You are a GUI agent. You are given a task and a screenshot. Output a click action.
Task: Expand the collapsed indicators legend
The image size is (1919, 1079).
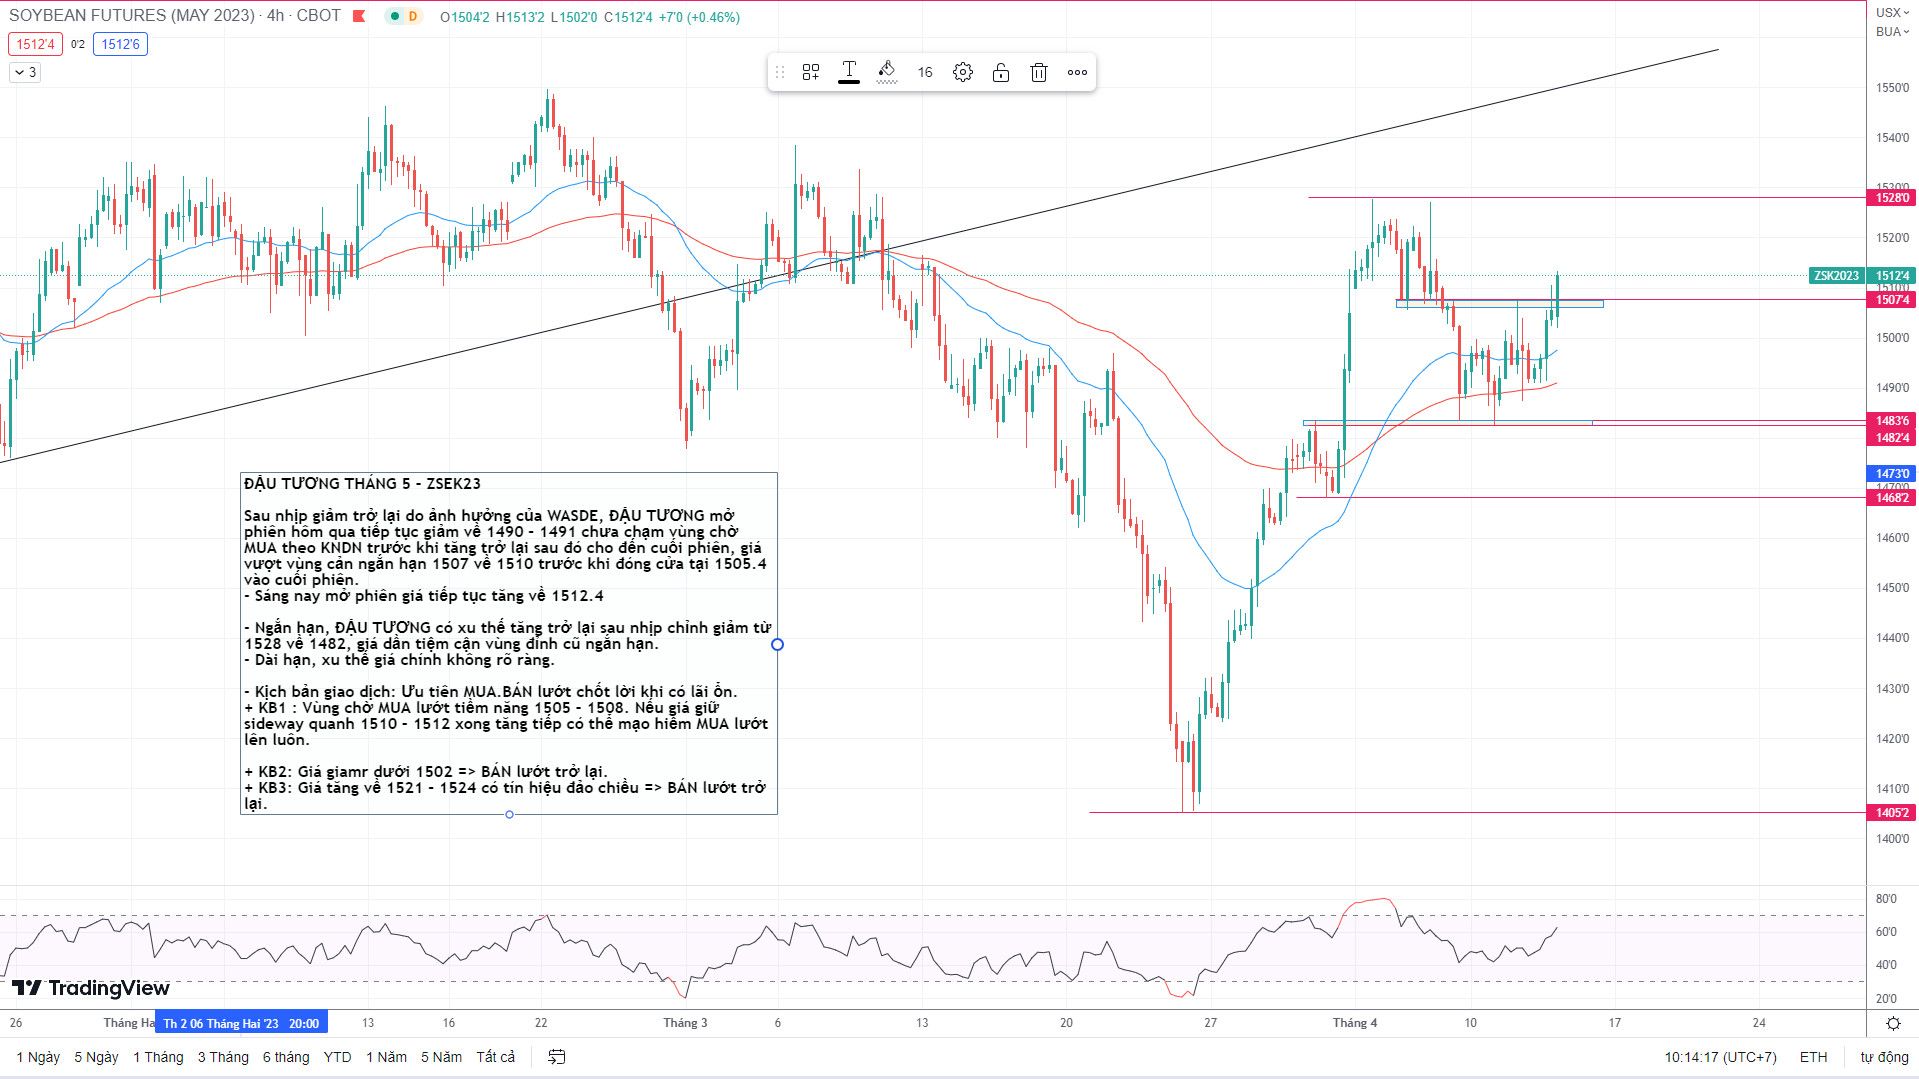[24, 72]
